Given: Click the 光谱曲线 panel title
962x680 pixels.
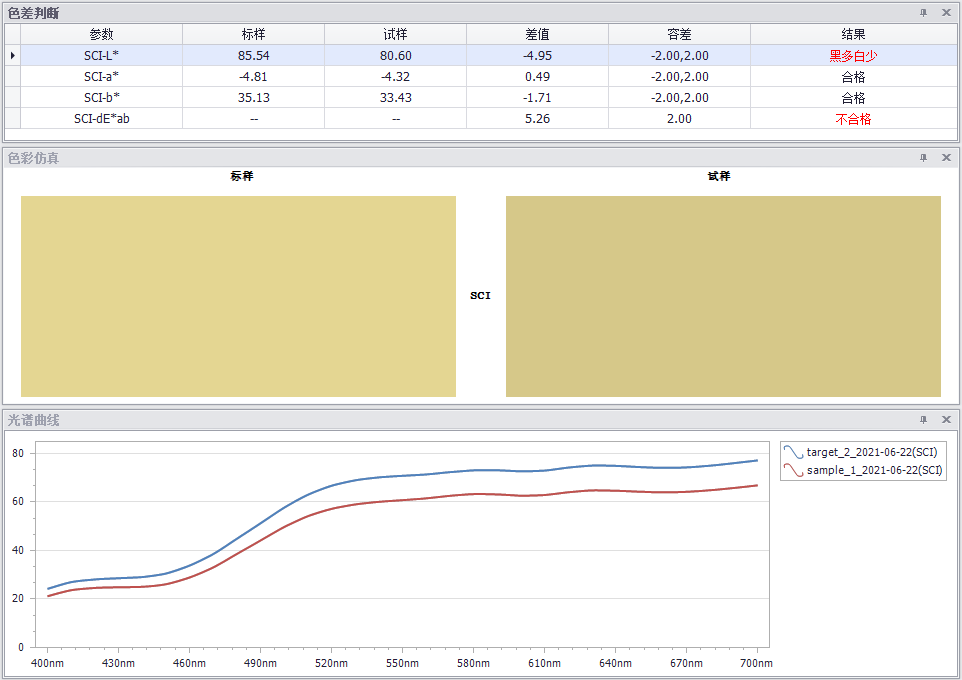Looking at the screenshot, I should [x=33, y=420].
